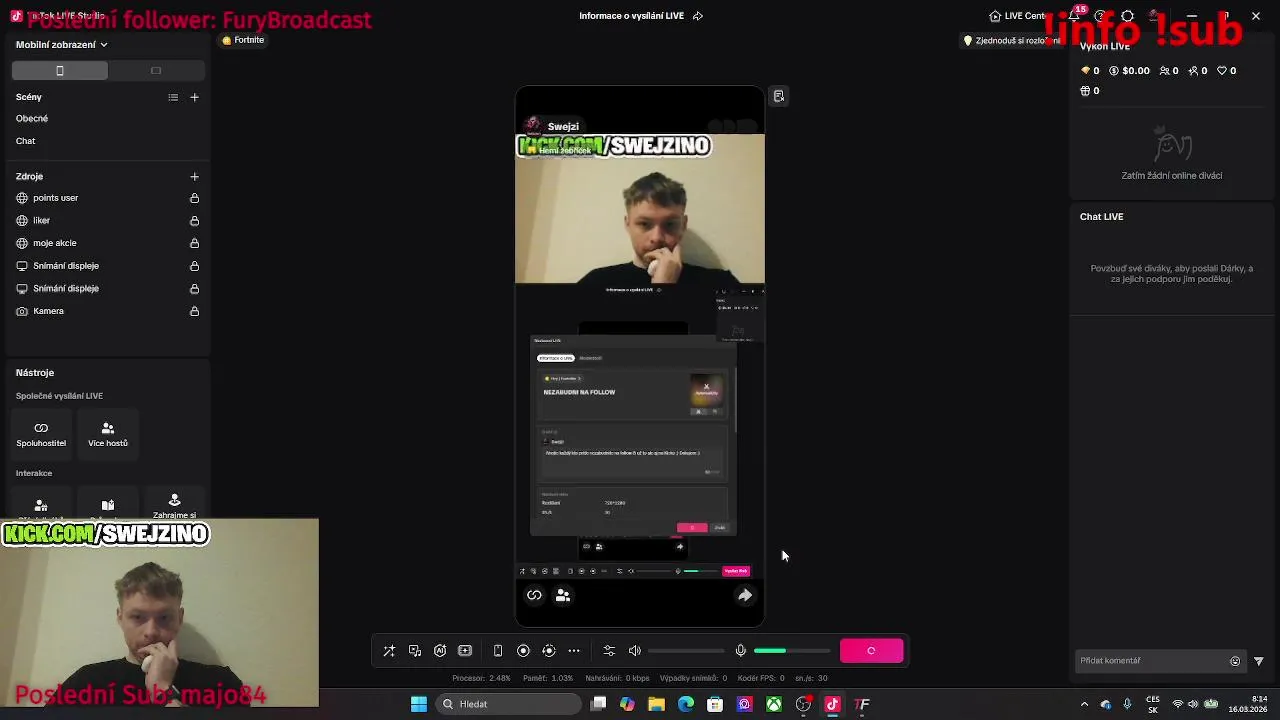Click the Zahrajme si interaction tool
The image size is (1280, 720).
pyautogui.click(x=174, y=505)
